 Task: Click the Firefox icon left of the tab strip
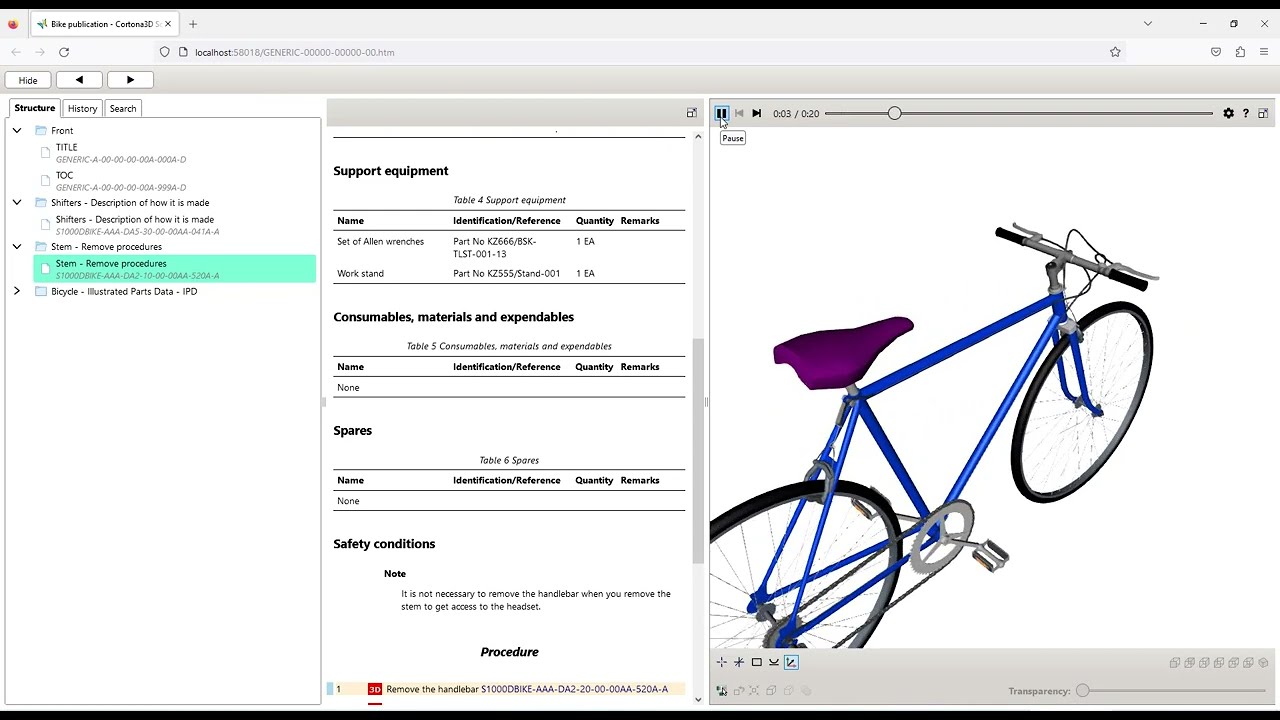point(13,24)
